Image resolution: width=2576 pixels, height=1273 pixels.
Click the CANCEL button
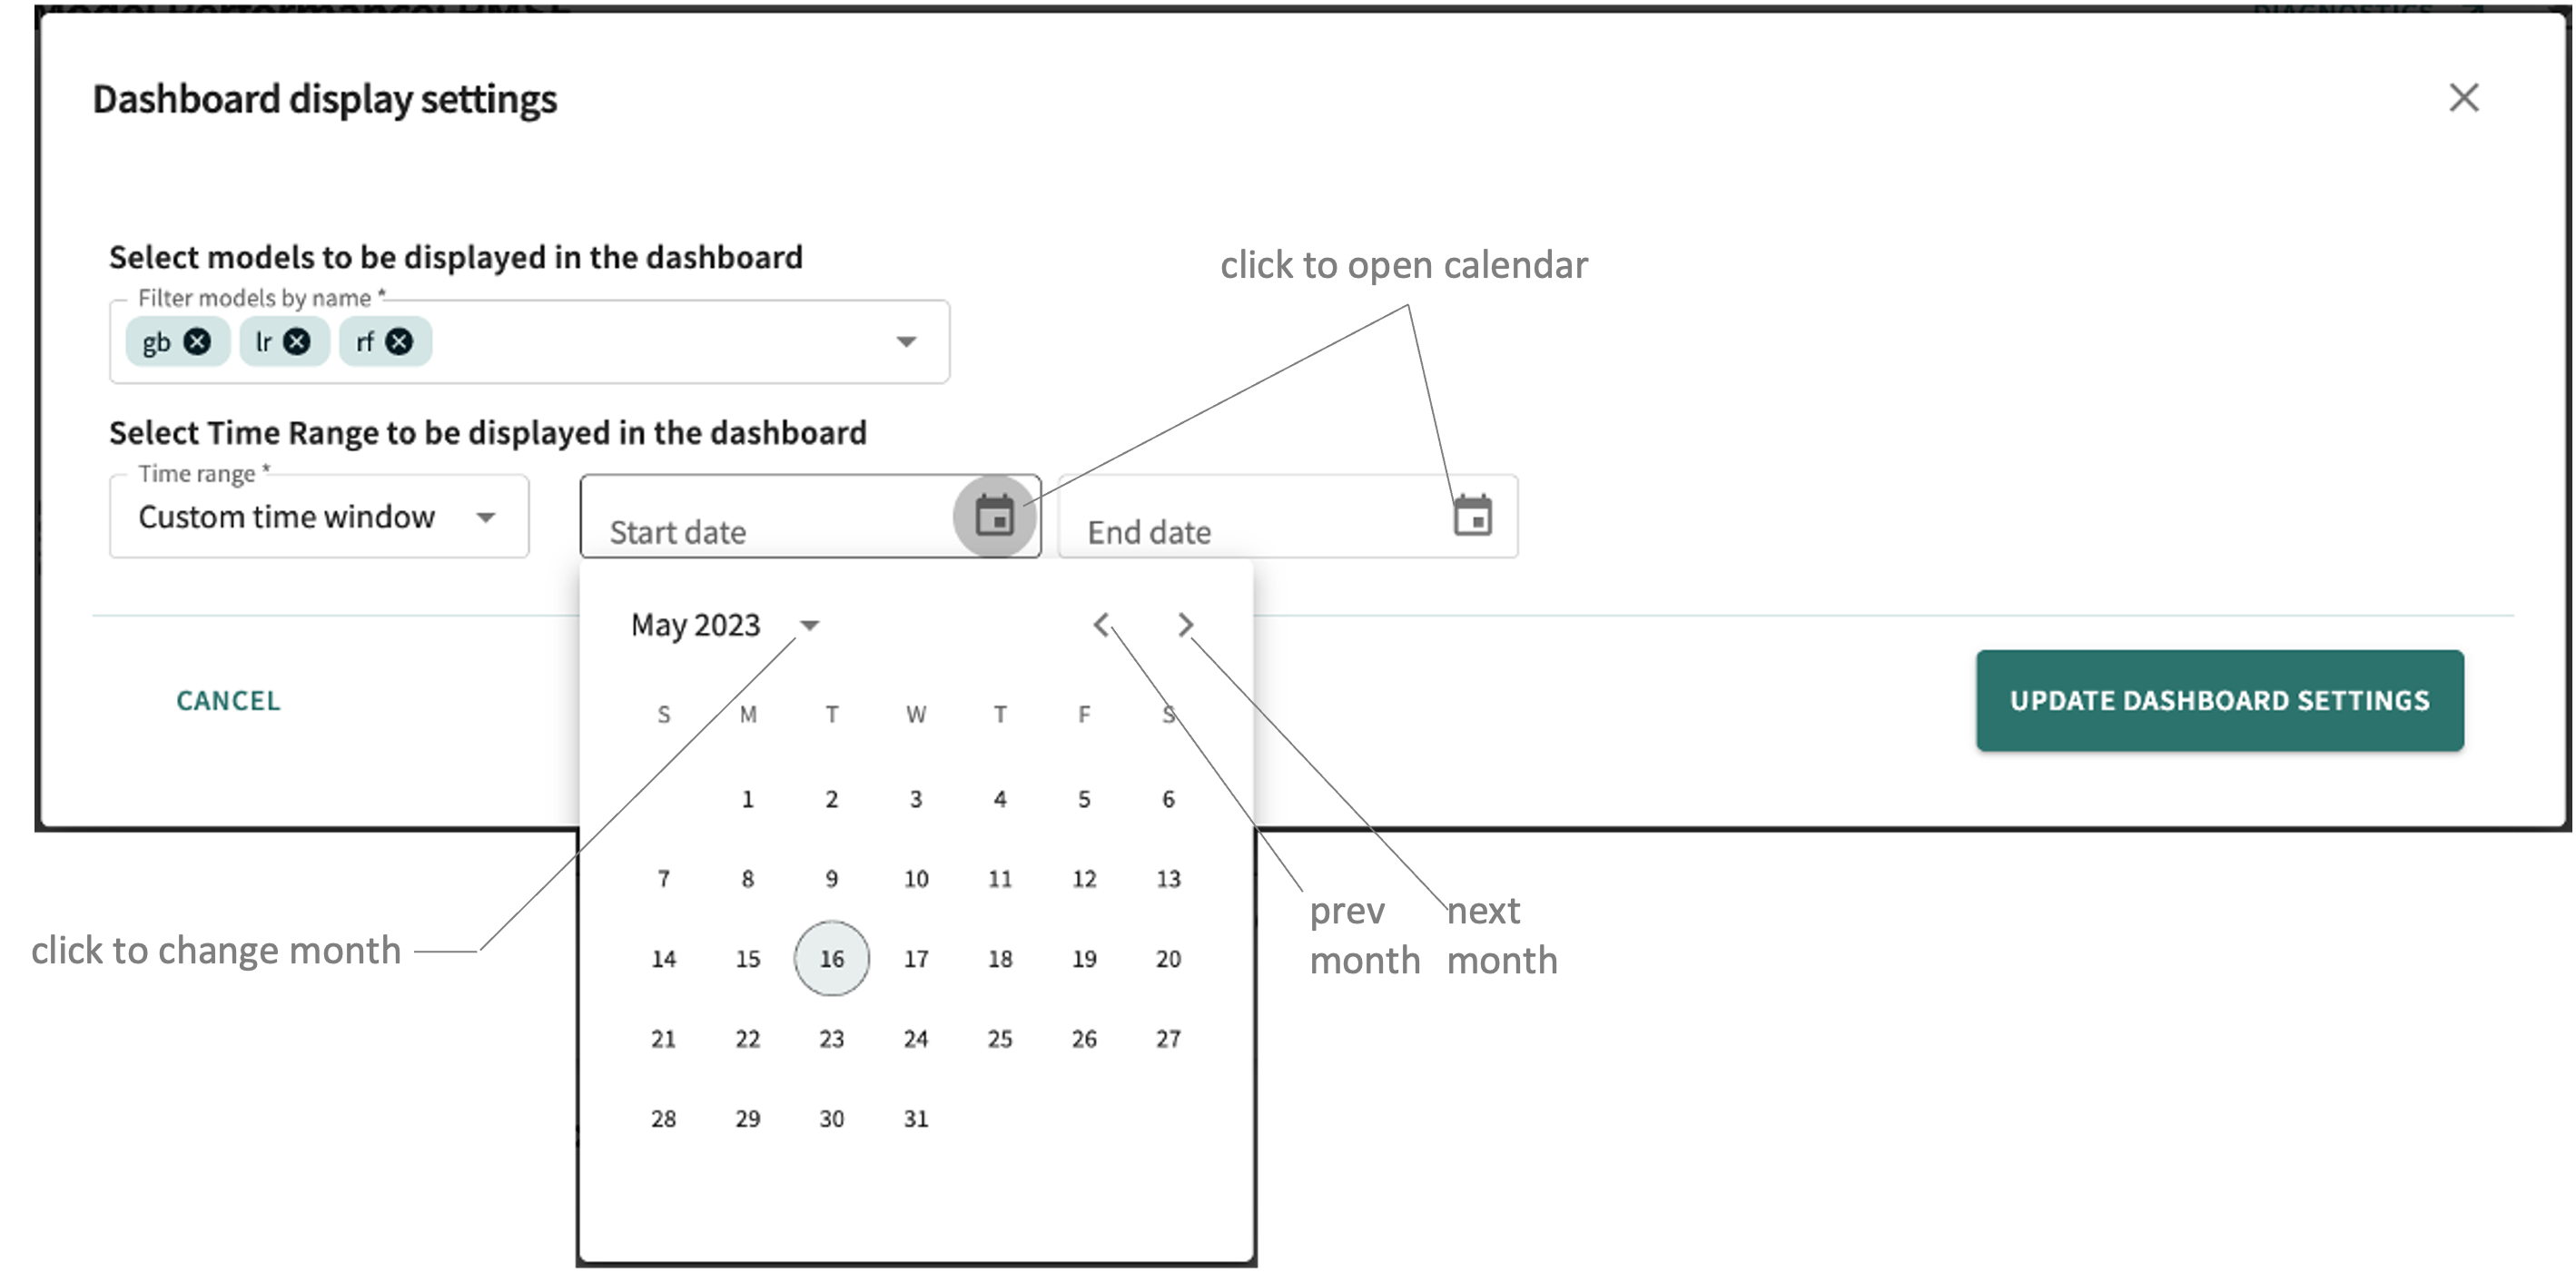[x=228, y=700]
